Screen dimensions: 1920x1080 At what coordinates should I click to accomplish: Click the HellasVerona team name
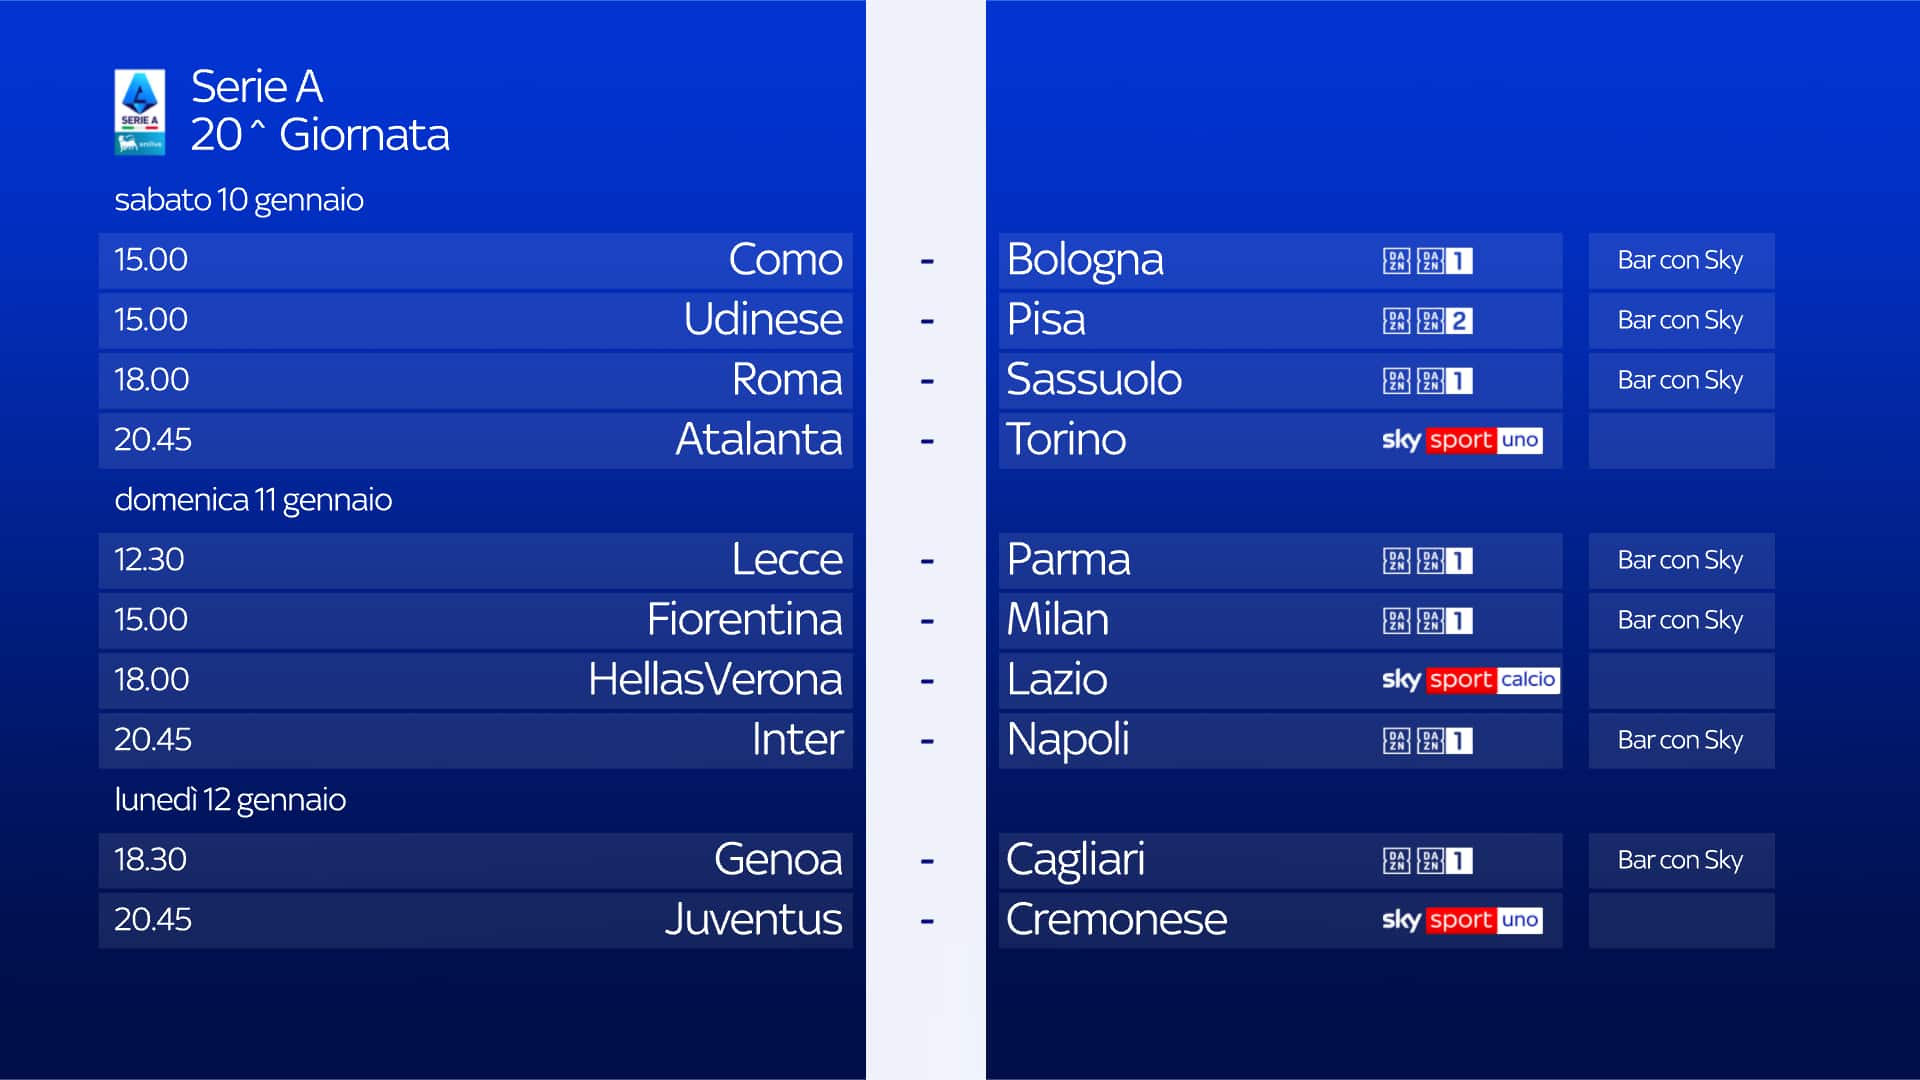[x=715, y=680]
